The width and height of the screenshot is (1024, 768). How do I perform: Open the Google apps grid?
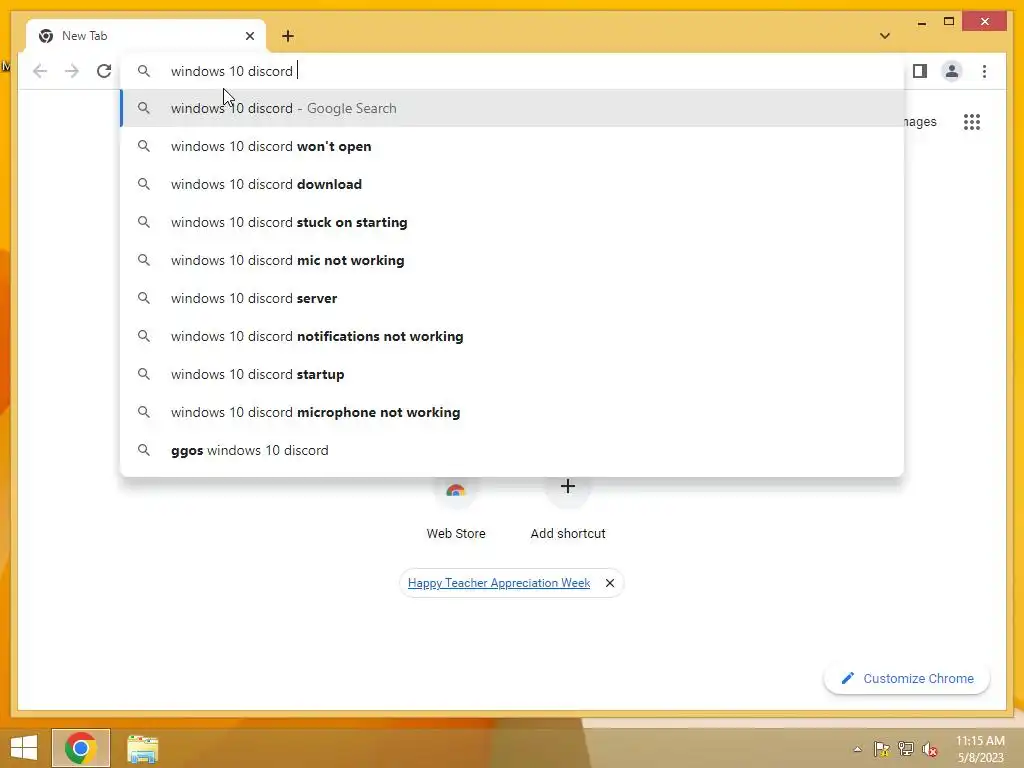point(972,122)
